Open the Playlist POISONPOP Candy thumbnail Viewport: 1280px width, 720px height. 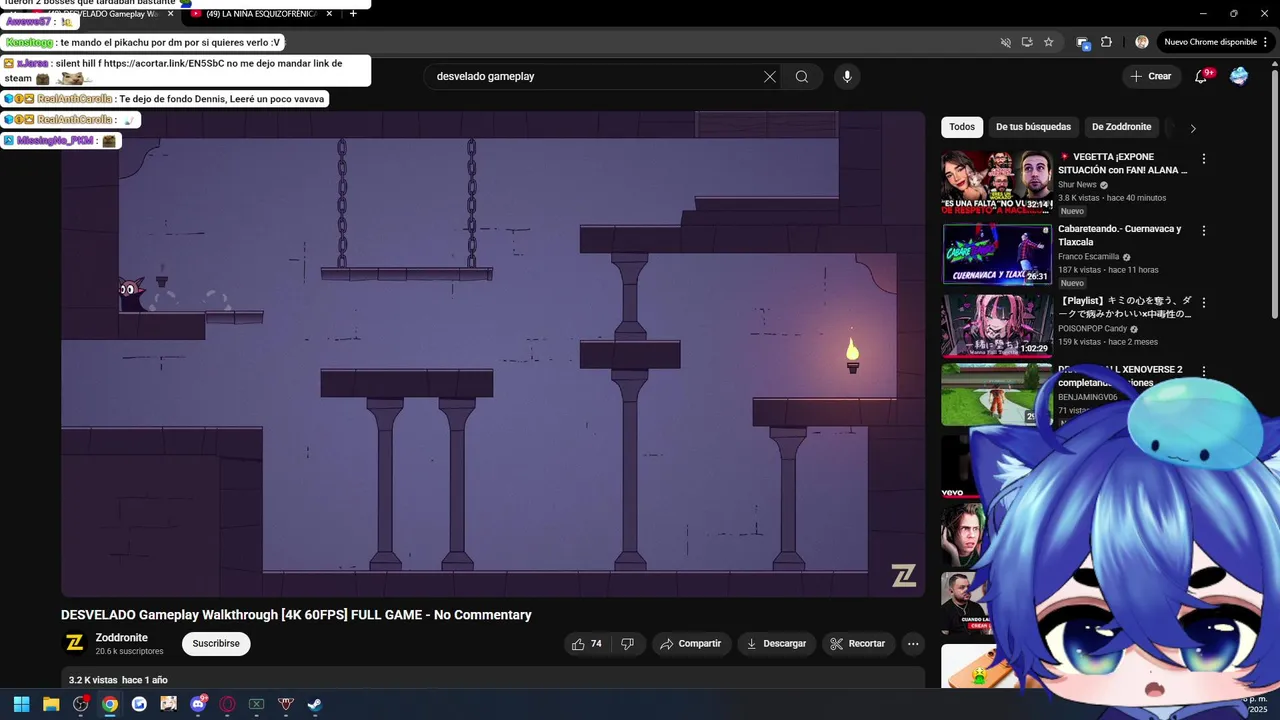pos(997,326)
